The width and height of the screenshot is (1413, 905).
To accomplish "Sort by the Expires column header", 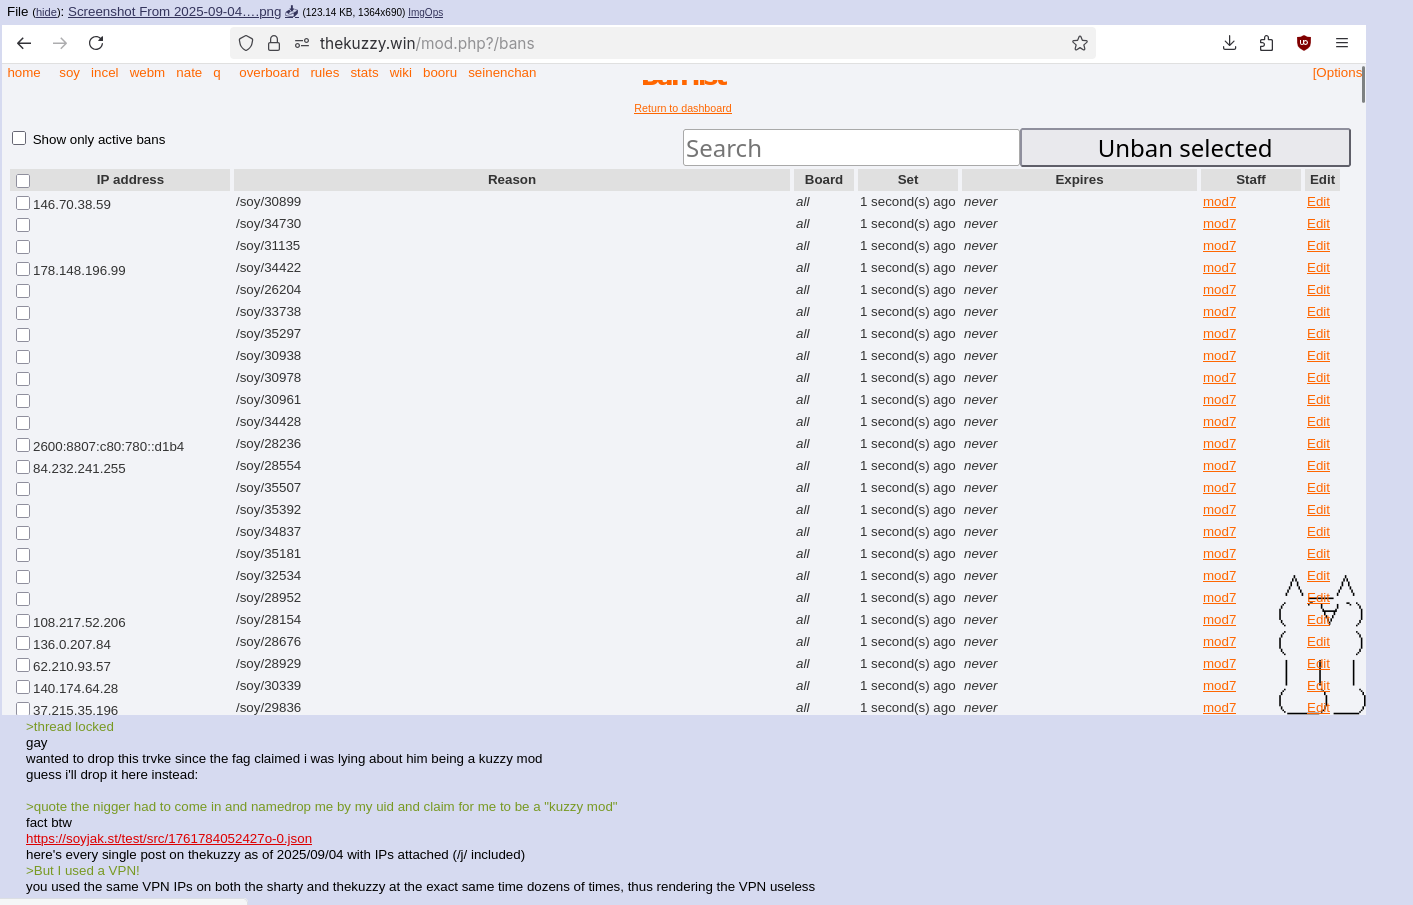I will click(x=1079, y=180).
